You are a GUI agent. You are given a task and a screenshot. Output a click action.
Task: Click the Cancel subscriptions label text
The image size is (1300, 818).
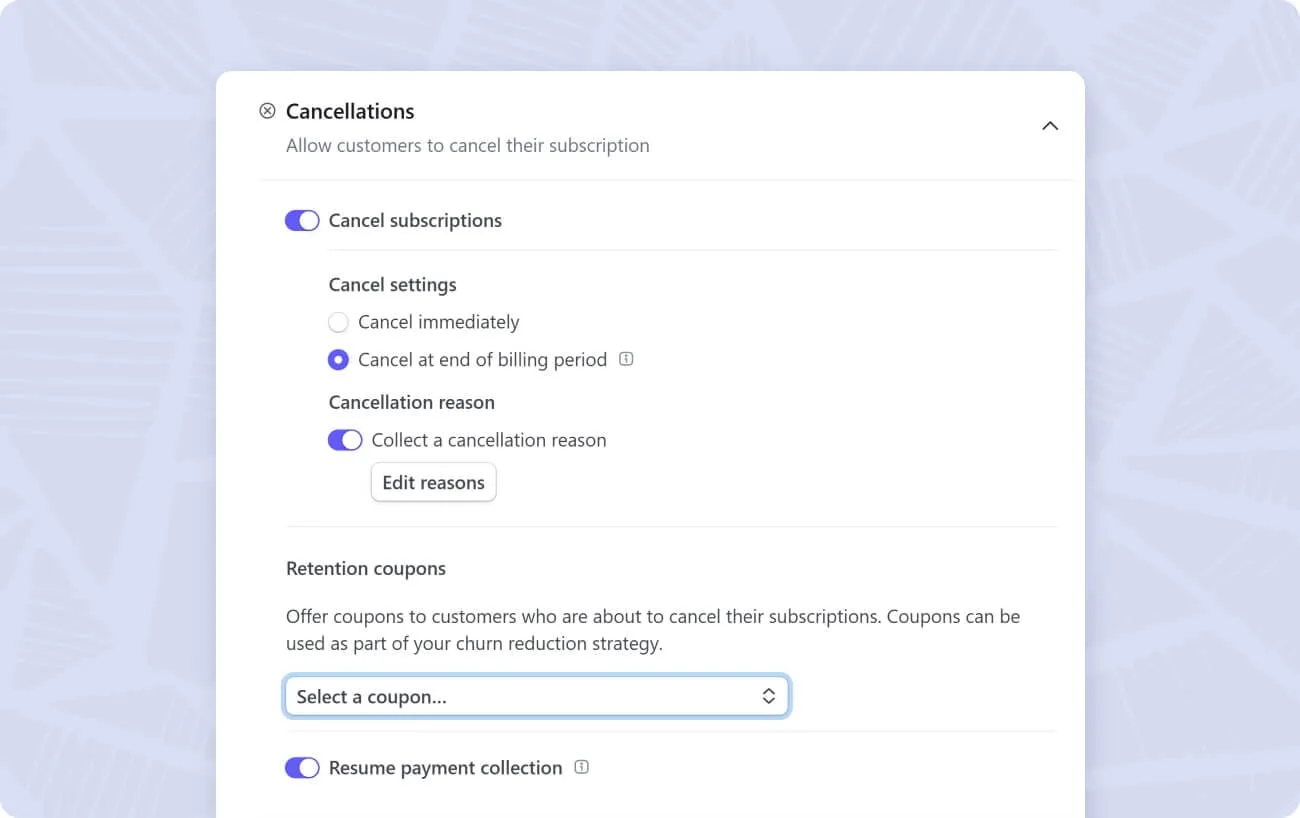pos(415,221)
